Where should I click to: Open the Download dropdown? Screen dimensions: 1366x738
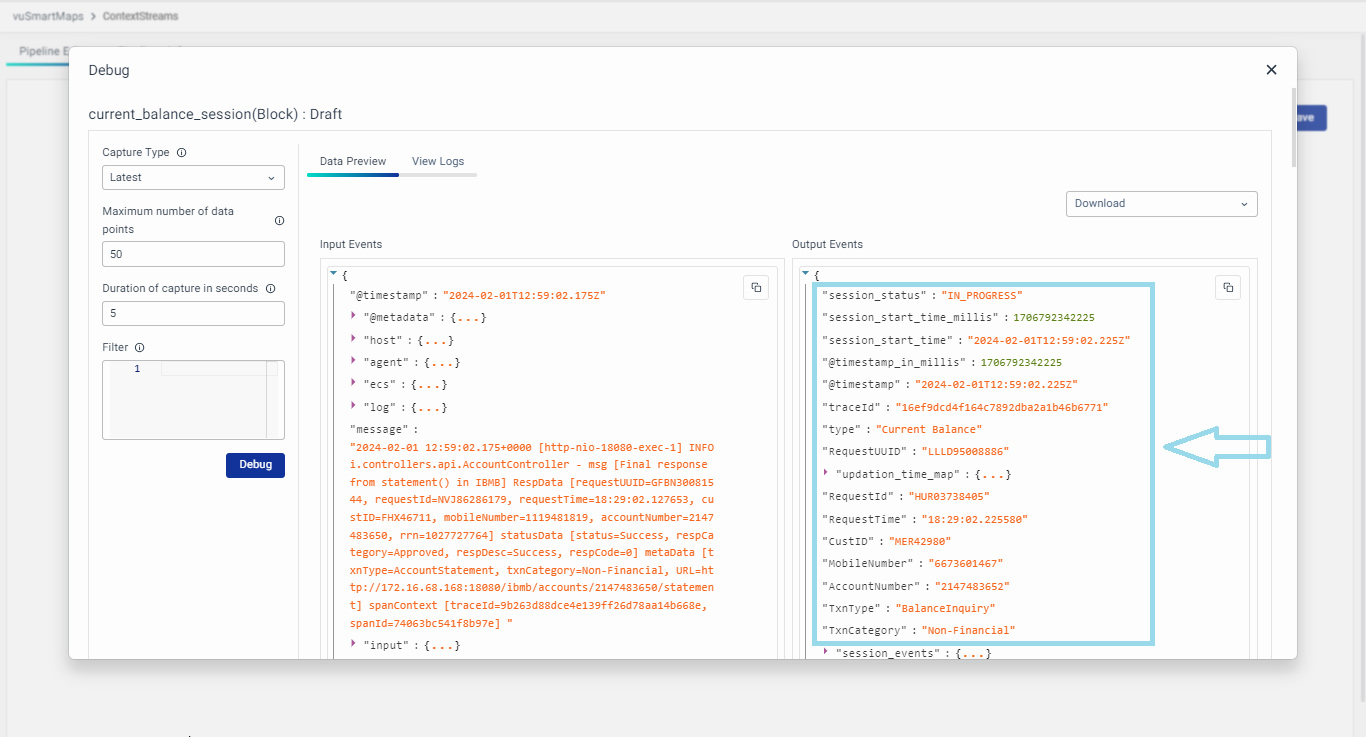1161,204
